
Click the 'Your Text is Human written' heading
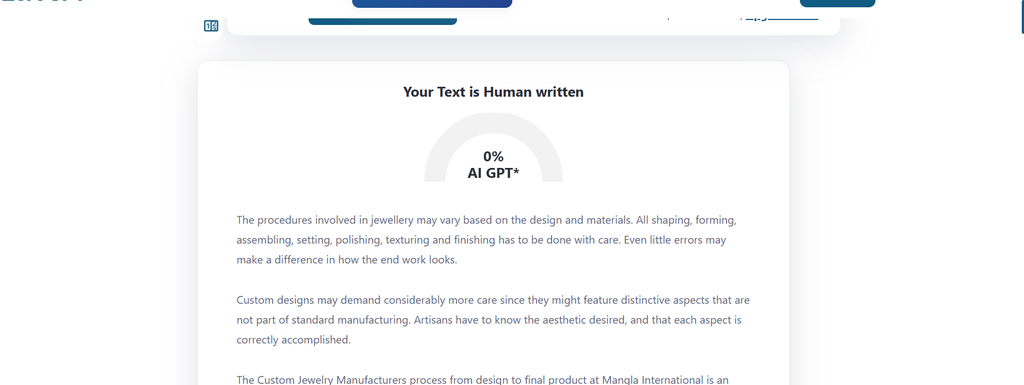493,92
